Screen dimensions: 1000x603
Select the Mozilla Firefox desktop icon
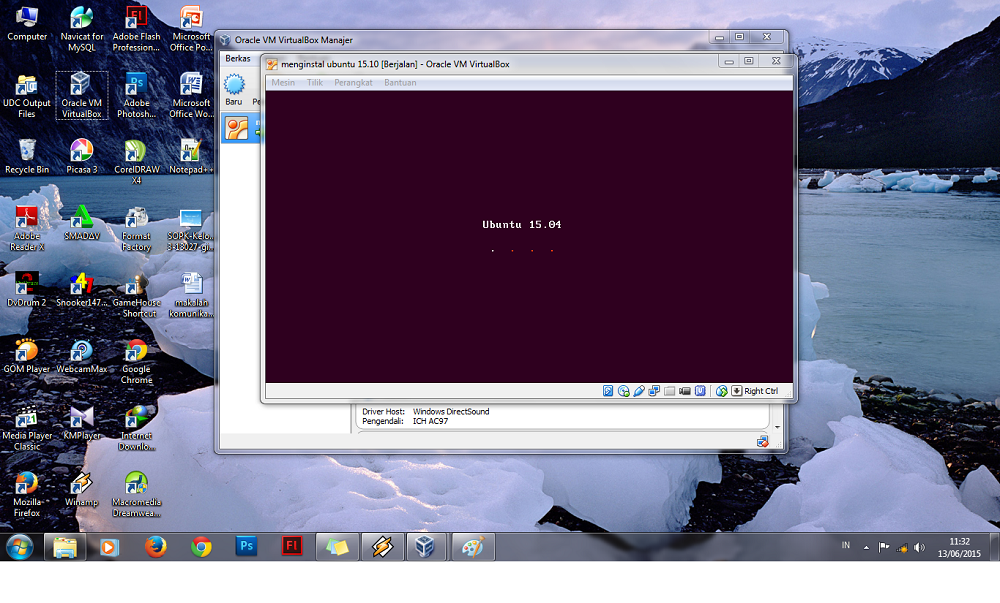(x=27, y=495)
